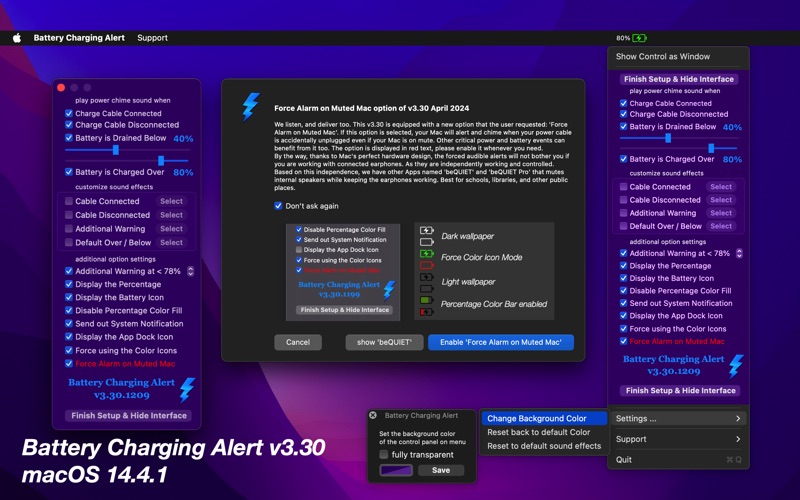Toggle Display the Percentage in left window
The width and height of the screenshot is (800, 500).
(69, 284)
